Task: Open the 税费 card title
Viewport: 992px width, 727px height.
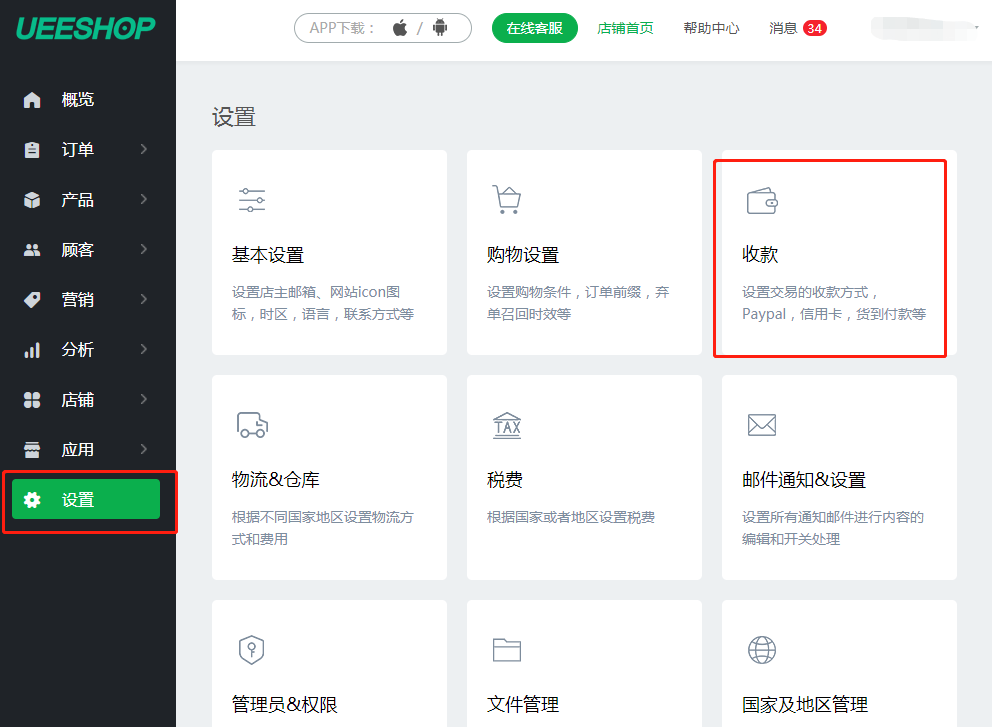Action: pos(504,480)
